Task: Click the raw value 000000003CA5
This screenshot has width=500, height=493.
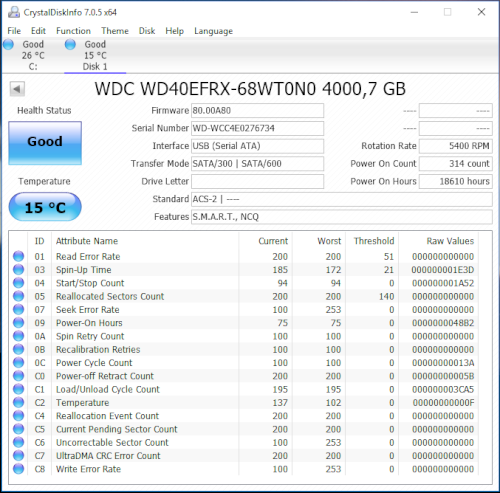Action: click(x=443, y=389)
